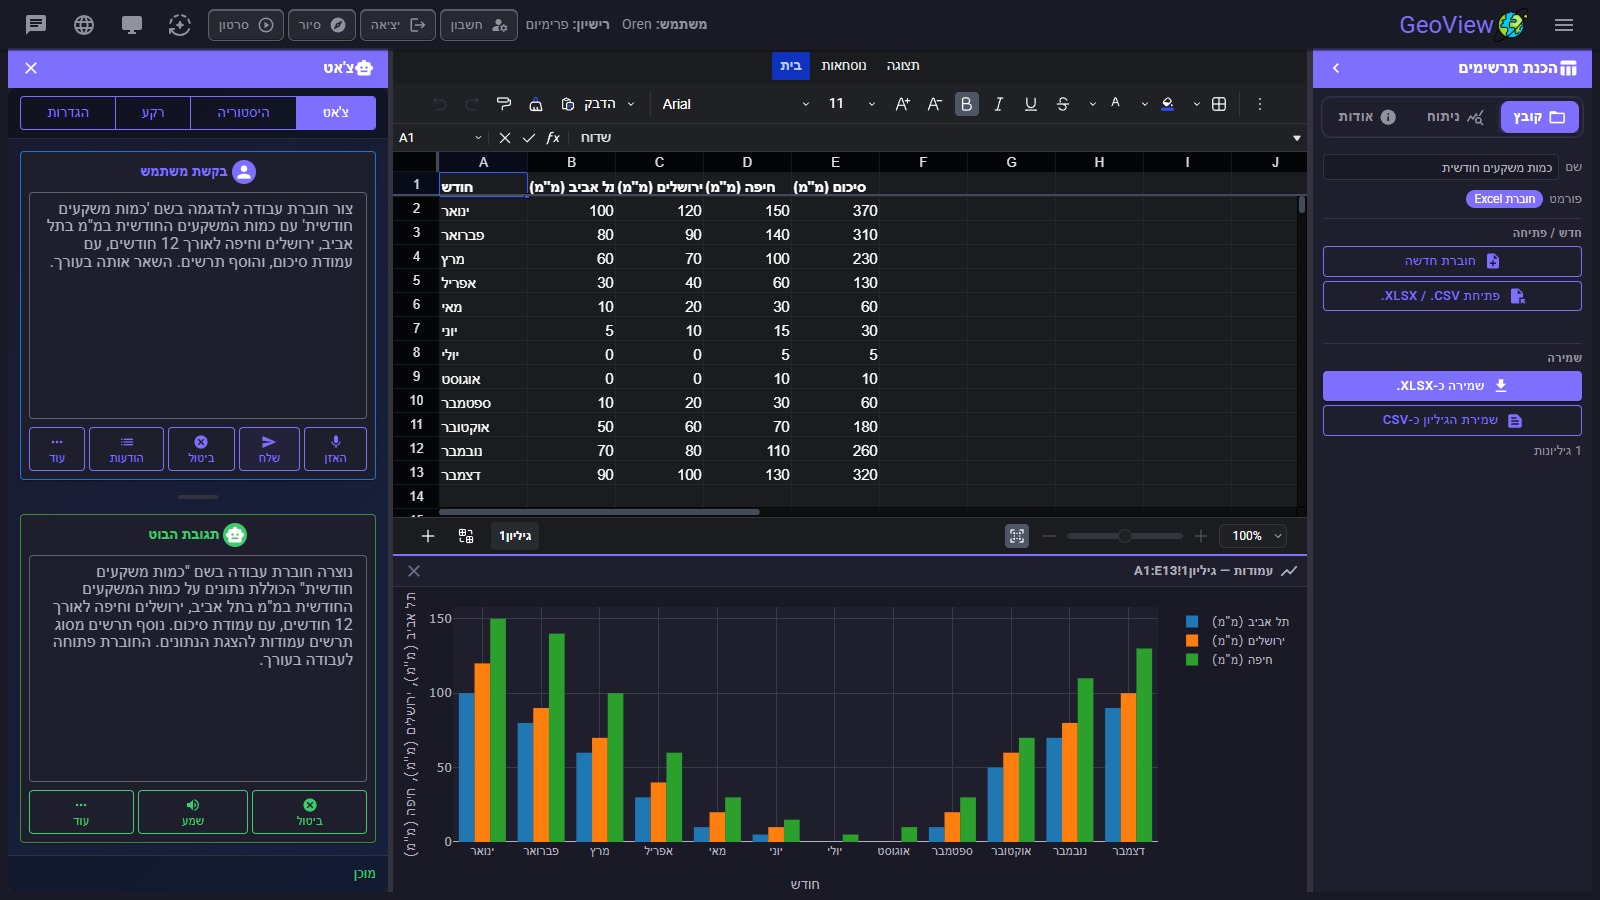The image size is (1600, 900).
Task: Click the שמירה כ-XLSX button
Action: coord(1452,386)
